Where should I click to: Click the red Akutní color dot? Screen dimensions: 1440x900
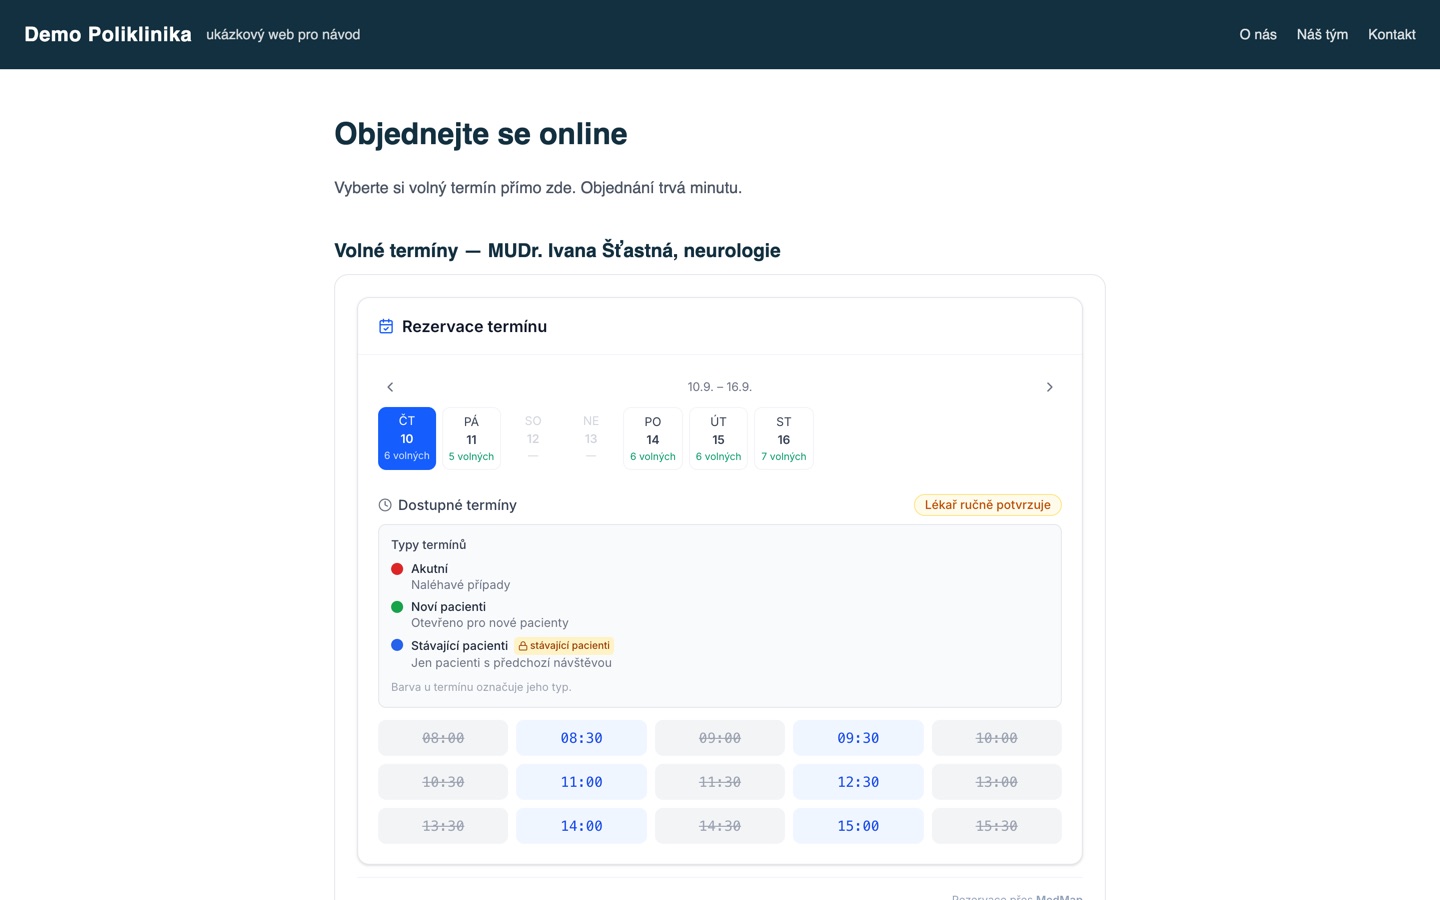click(x=397, y=569)
